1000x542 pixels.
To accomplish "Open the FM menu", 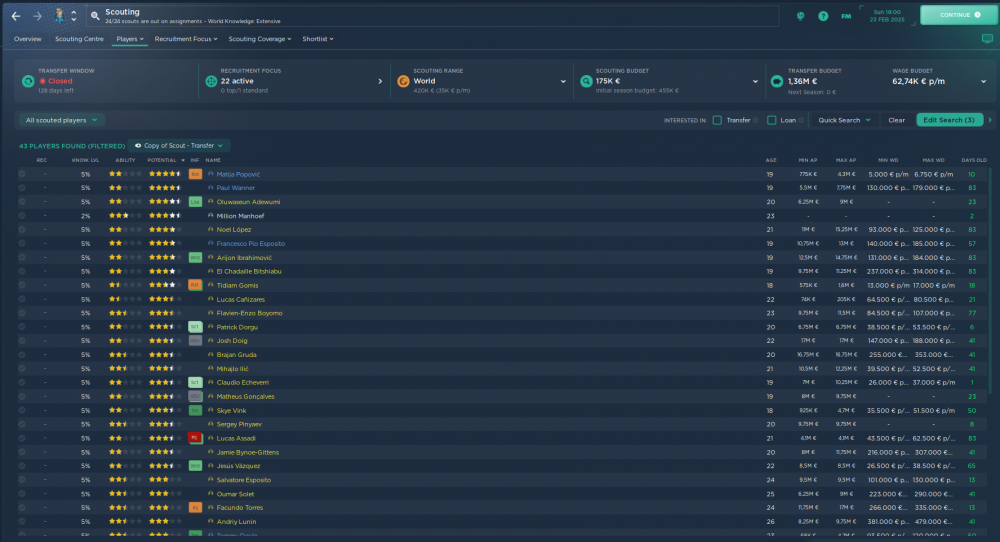I will click(x=846, y=16).
